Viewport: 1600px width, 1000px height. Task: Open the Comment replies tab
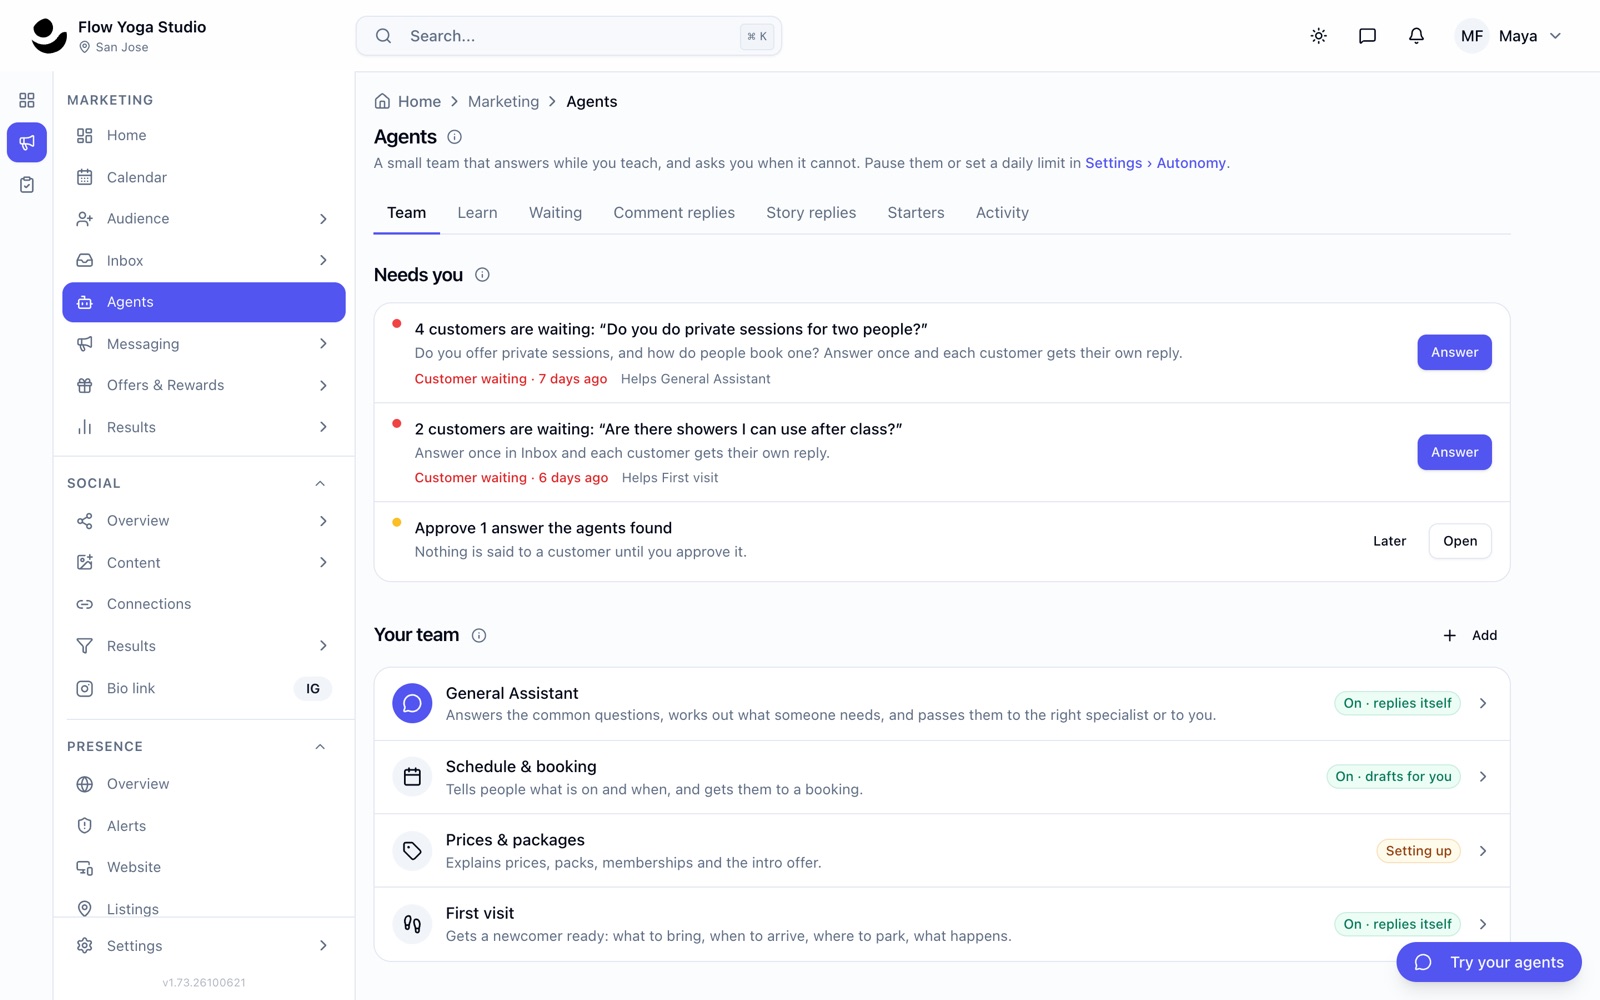tap(674, 213)
